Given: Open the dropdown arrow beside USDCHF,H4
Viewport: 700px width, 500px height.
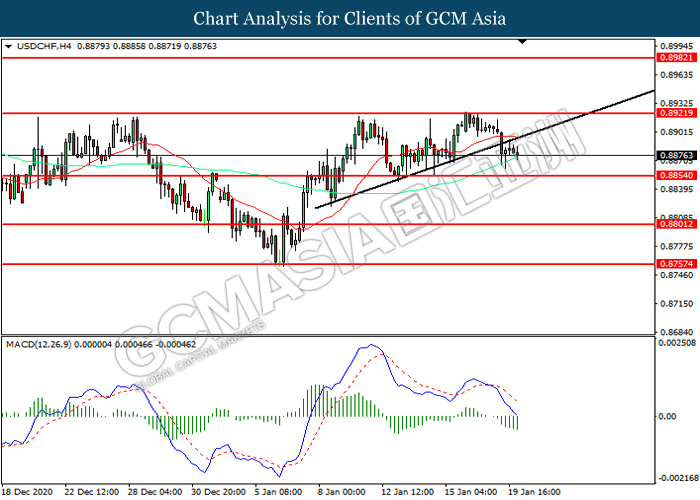Looking at the screenshot, I should (8, 46).
